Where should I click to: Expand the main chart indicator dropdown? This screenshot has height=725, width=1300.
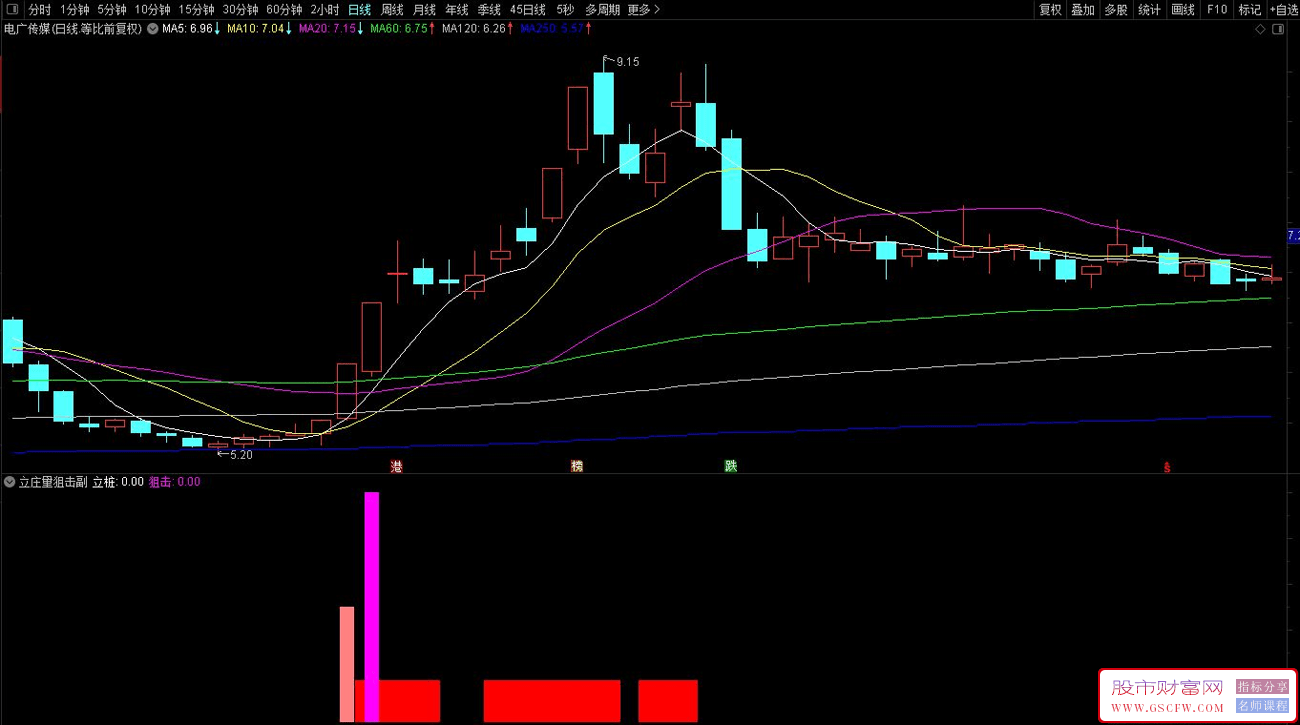coord(152,29)
